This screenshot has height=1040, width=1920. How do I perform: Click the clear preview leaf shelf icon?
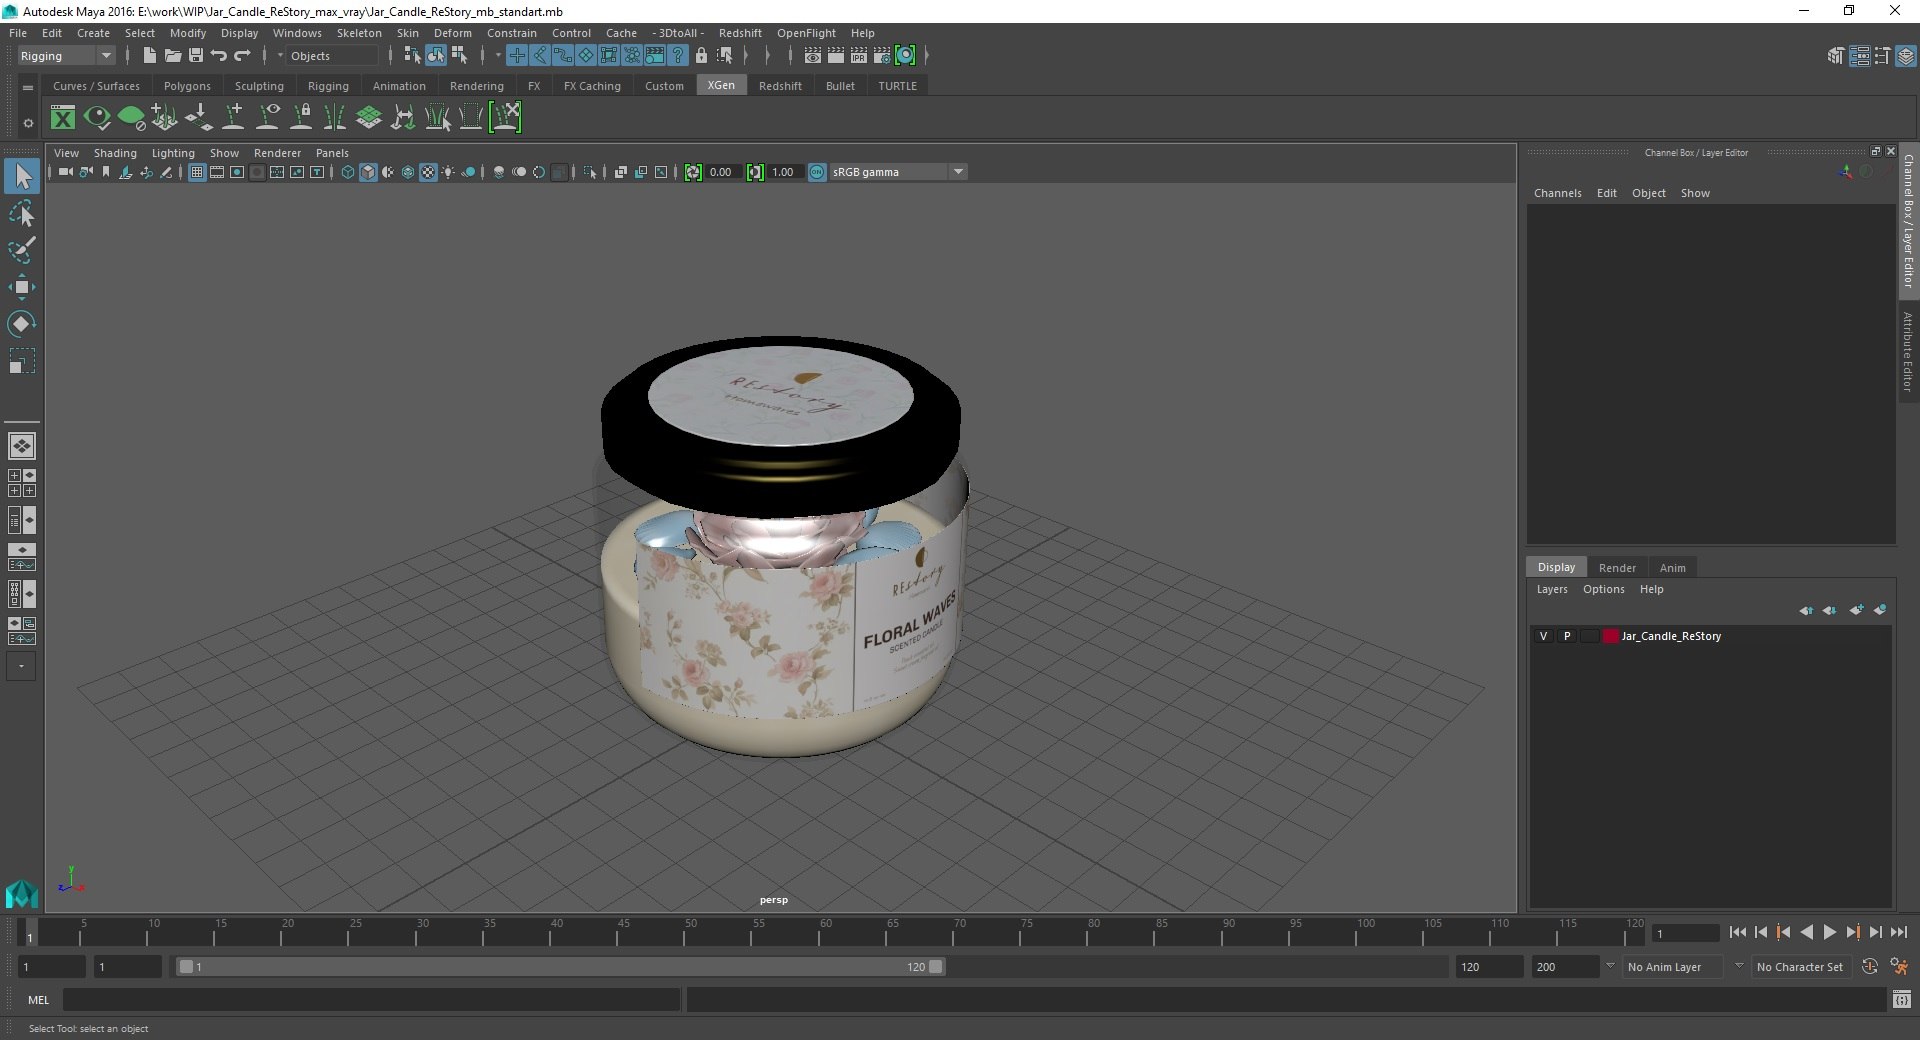pos(131,118)
